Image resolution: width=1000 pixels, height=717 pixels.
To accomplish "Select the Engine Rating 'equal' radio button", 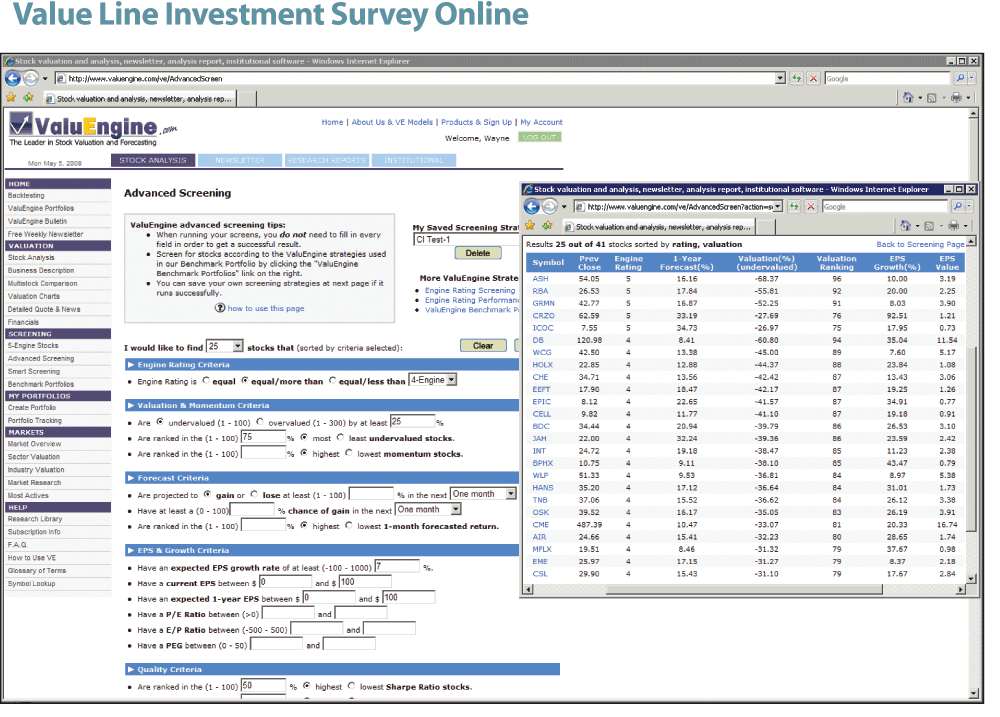I will pos(205,381).
